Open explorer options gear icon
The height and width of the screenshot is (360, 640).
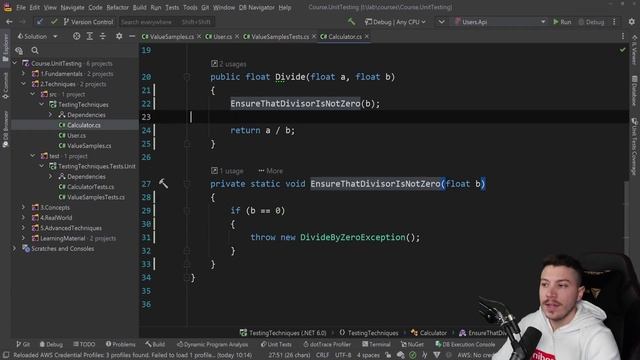(119, 36)
